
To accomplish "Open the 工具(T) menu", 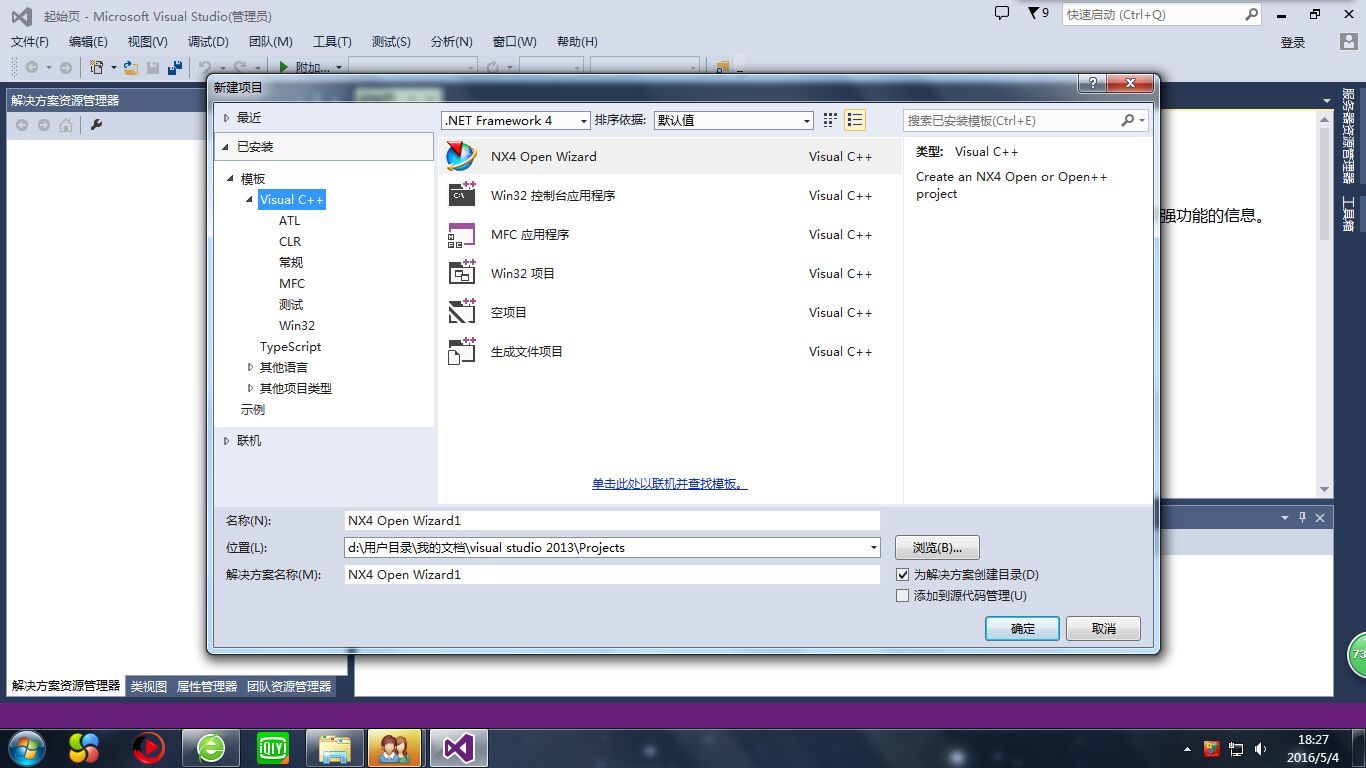I will click(332, 42).
